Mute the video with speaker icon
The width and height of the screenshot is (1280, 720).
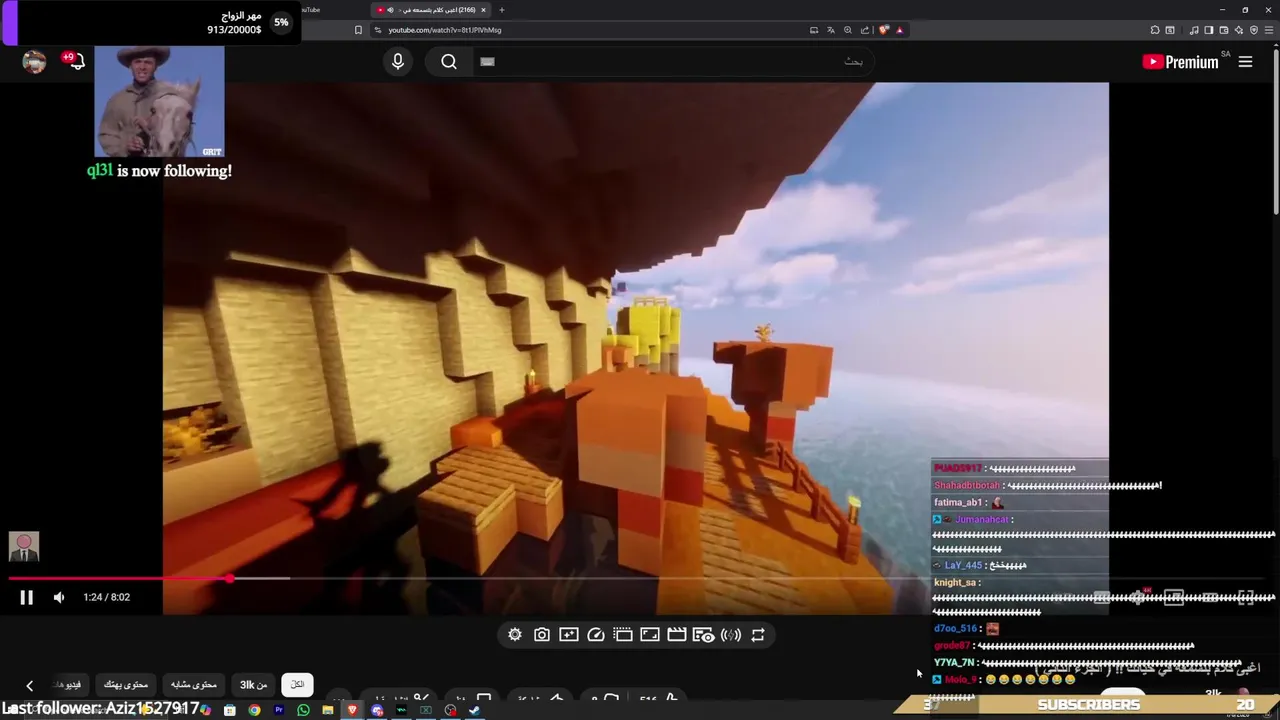click(x=59, y=597)
